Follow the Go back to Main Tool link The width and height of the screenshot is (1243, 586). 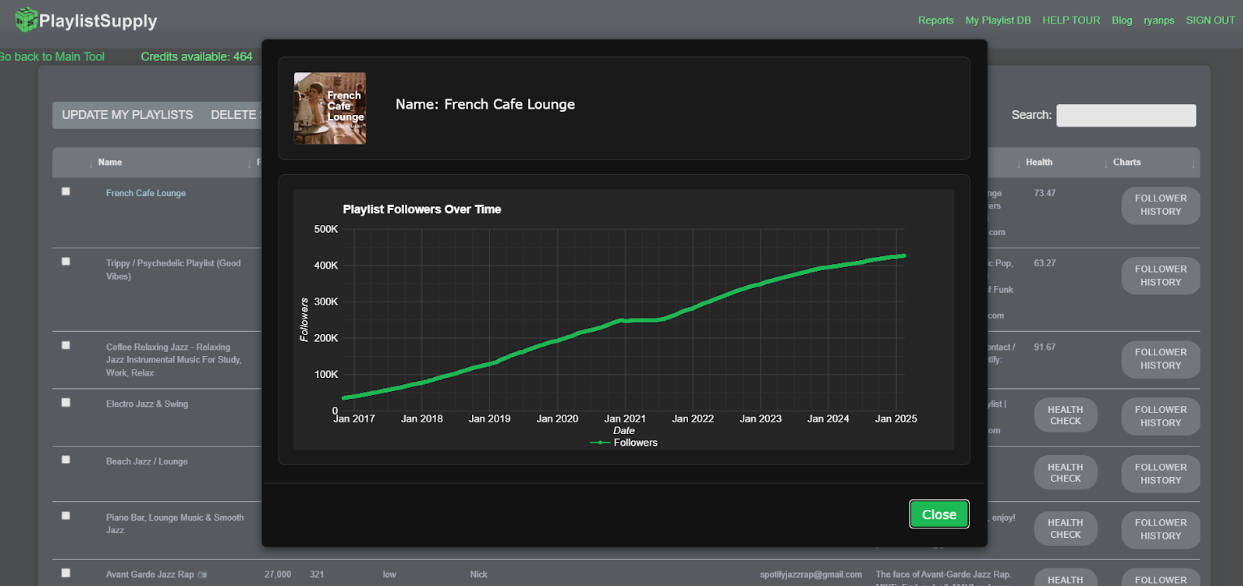pyautogui.click(x=52, y=56)
